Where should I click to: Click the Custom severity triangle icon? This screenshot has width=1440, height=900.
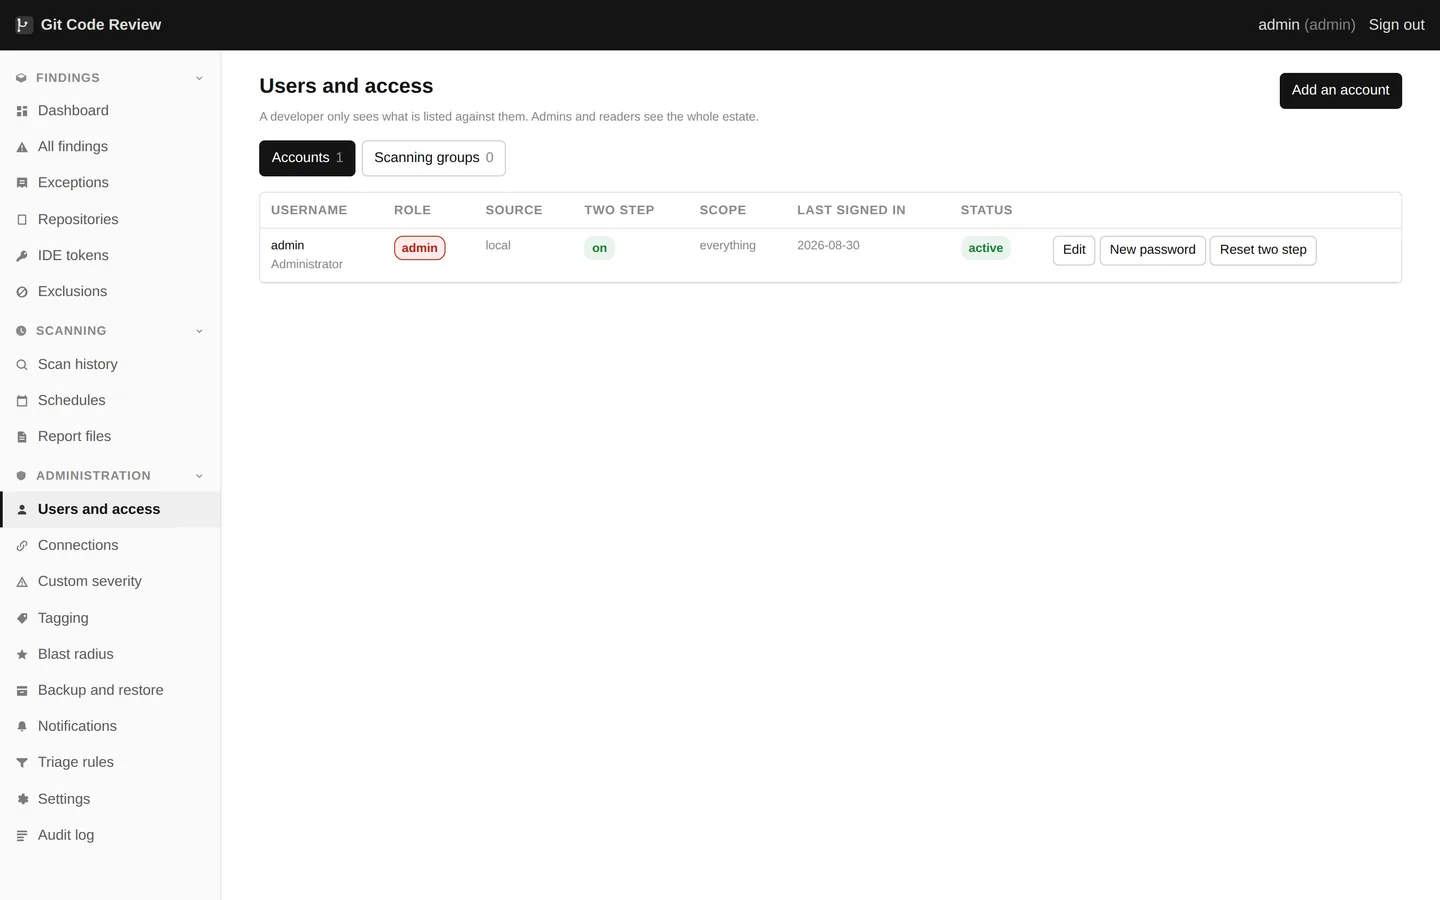tap(22, 582)
